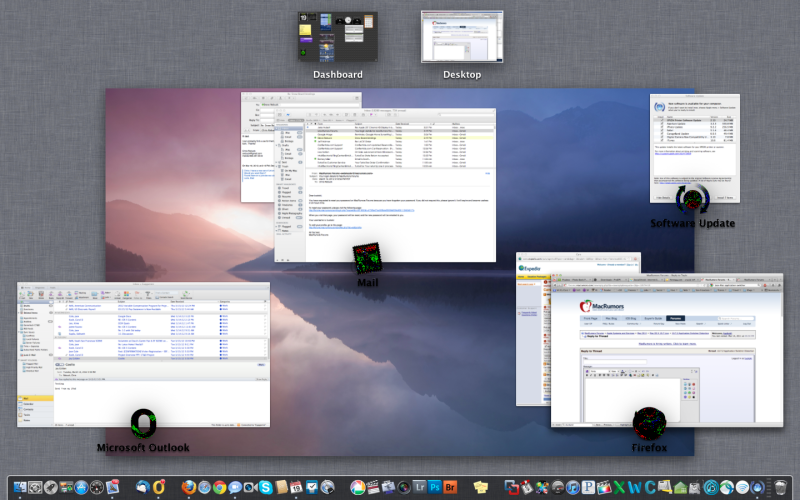Open the Stickies icon in the Dock

pos(480,487)
